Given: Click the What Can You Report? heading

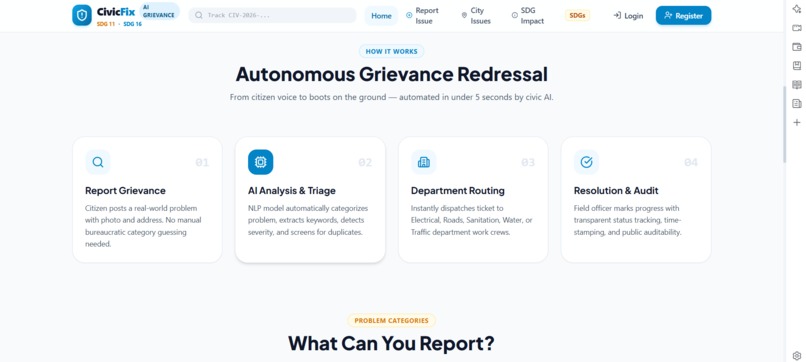Looking at the screenshot, I should click(x=391, y=343).
